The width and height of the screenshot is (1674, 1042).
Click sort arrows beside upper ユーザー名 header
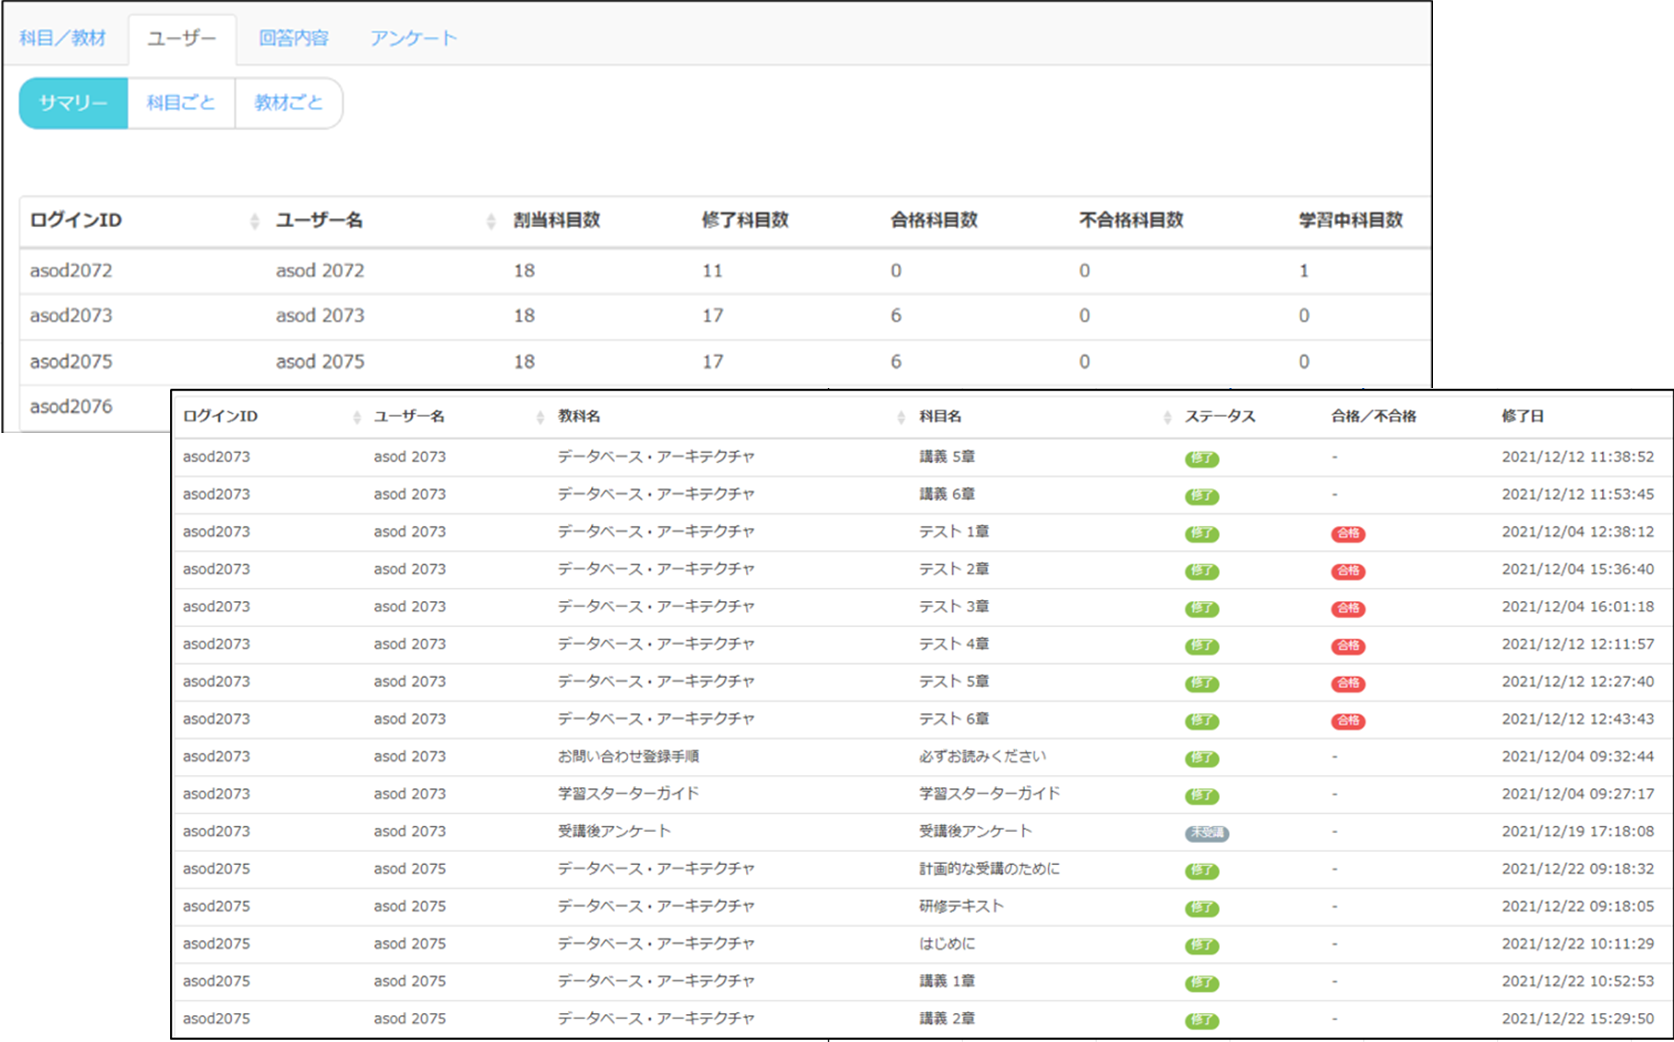[x=490, y=221]
